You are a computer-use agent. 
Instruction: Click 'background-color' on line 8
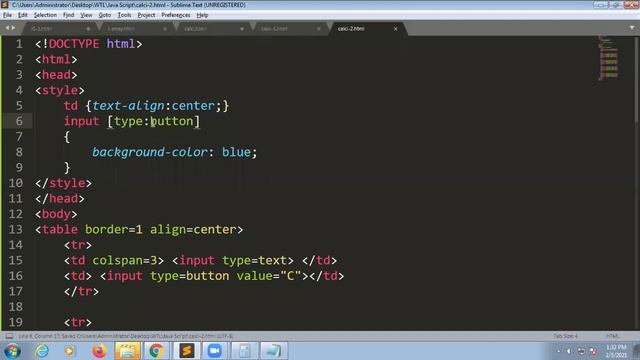coord(150,152)
